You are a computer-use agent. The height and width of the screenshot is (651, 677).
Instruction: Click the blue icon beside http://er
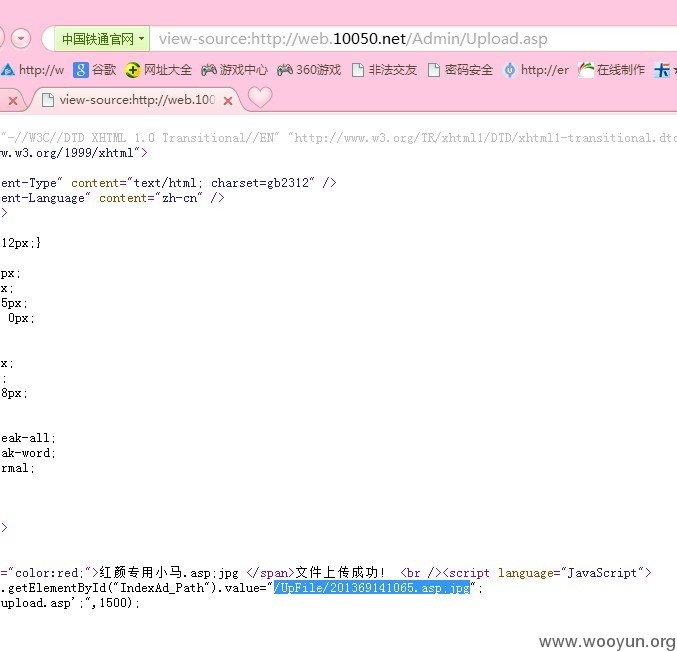[x=510, y=70]
